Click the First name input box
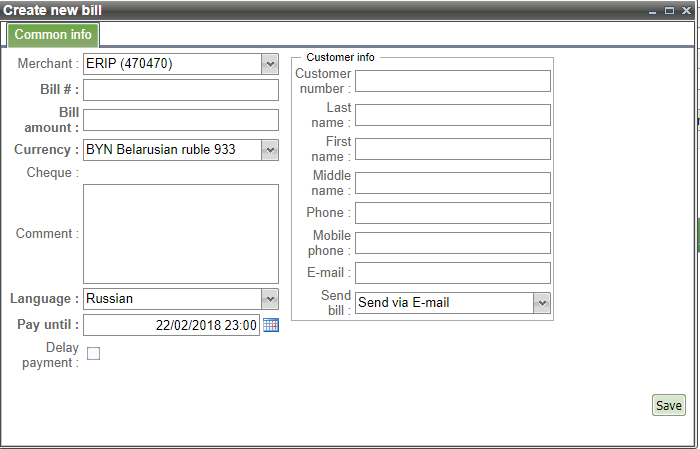 (452, 149)
